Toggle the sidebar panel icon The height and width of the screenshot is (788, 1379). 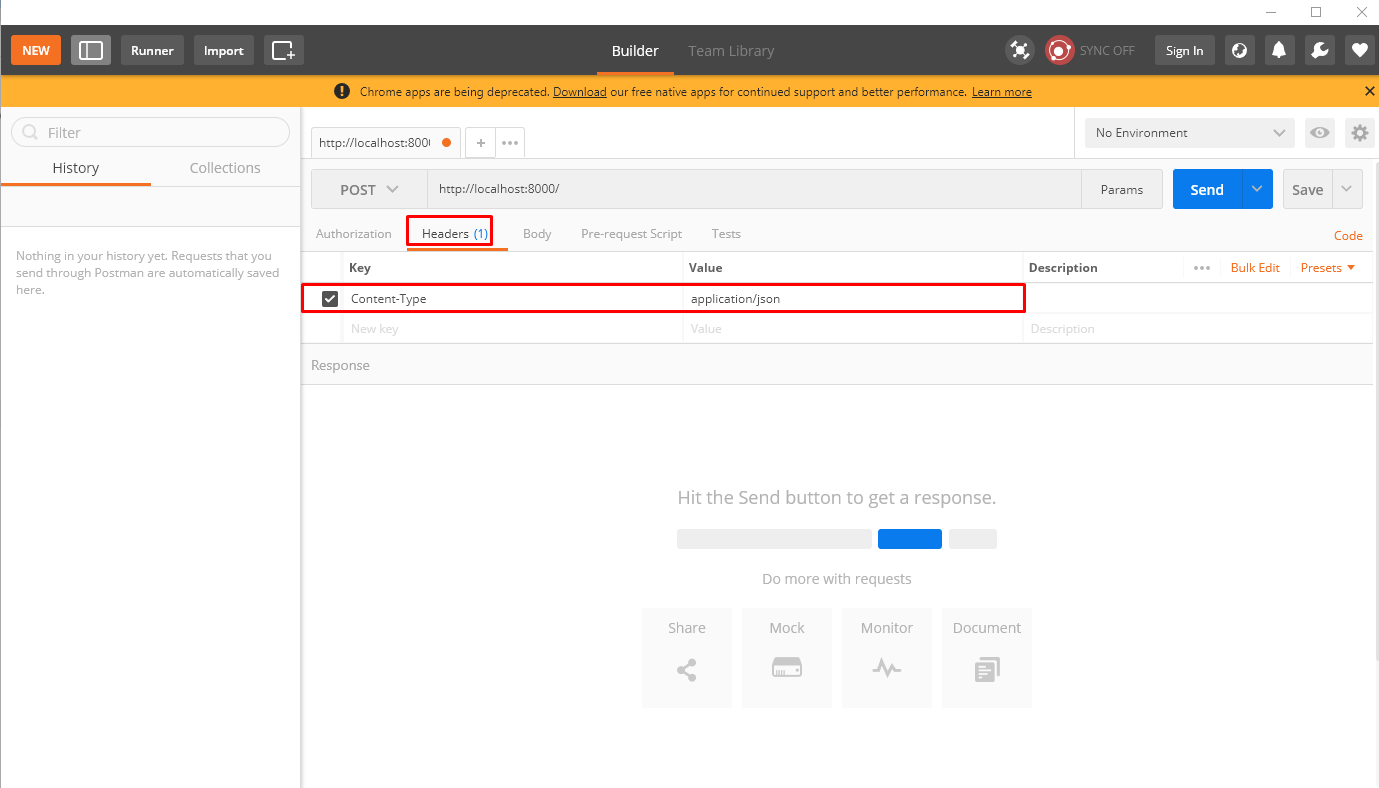91,50
